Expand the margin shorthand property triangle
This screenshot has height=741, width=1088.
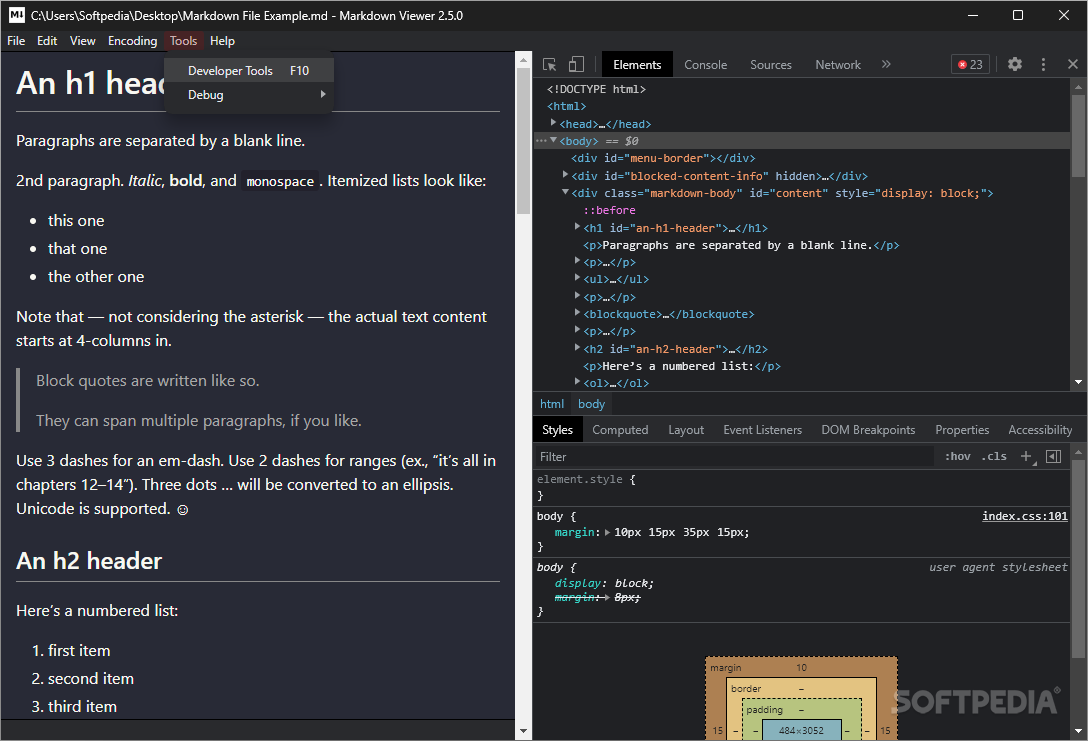pyautogui.click(x=607, y=533)
